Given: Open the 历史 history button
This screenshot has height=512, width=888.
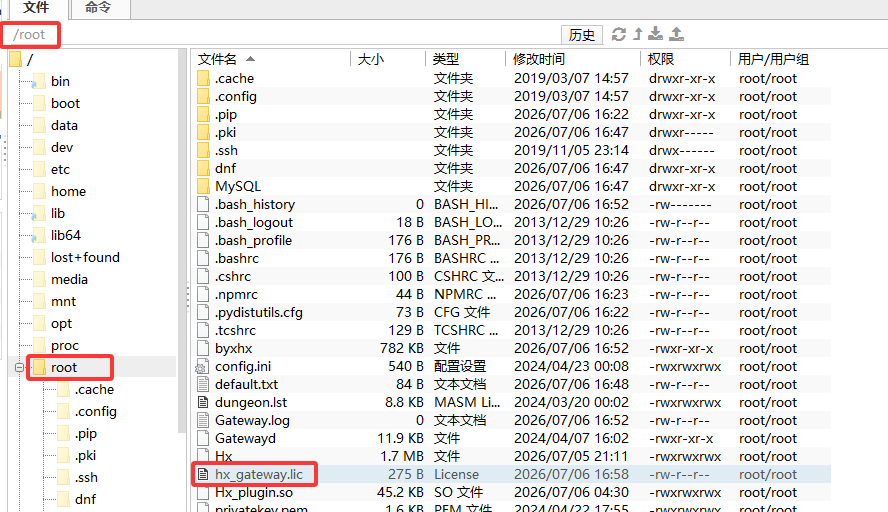Looking at the screenshot, I should pos(582,35).
